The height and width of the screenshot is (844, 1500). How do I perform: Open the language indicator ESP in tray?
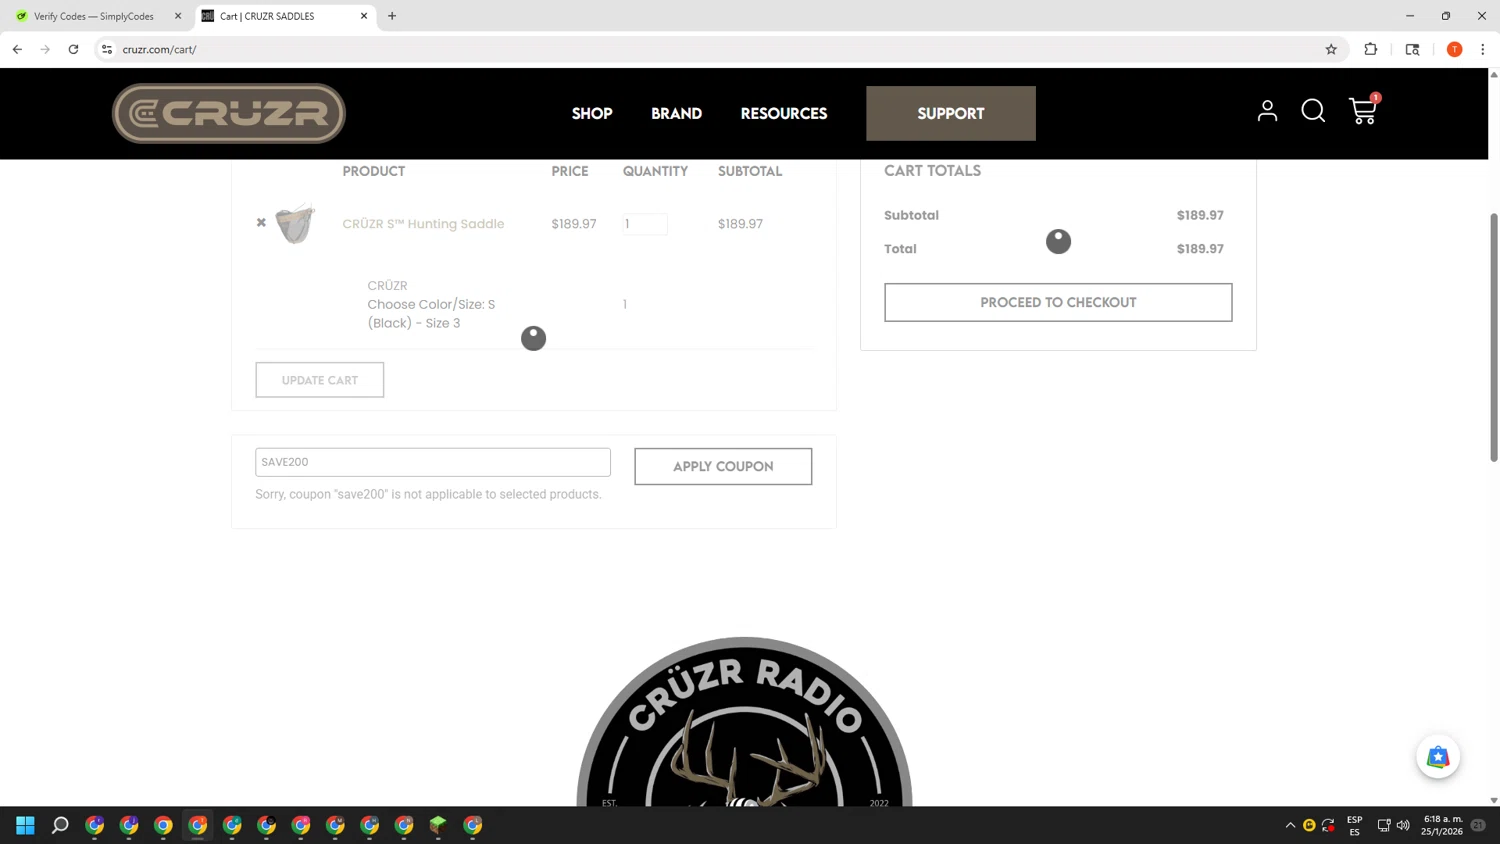pos(1354,825)
